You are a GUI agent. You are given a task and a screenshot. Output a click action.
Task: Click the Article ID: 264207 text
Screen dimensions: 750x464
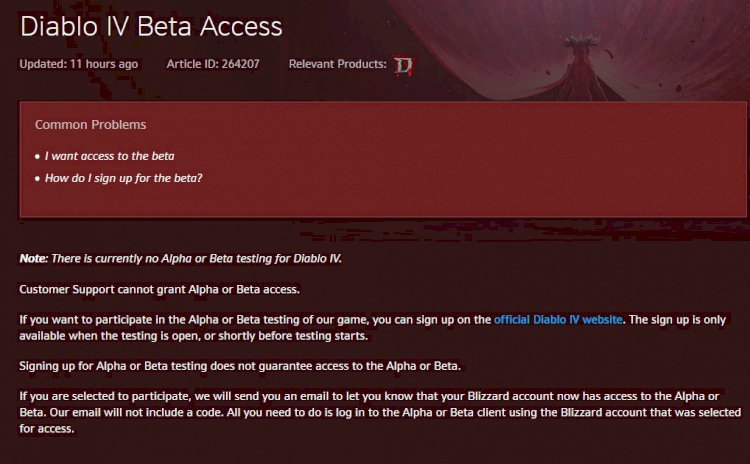pyautogui.click(x=213, y=64)
